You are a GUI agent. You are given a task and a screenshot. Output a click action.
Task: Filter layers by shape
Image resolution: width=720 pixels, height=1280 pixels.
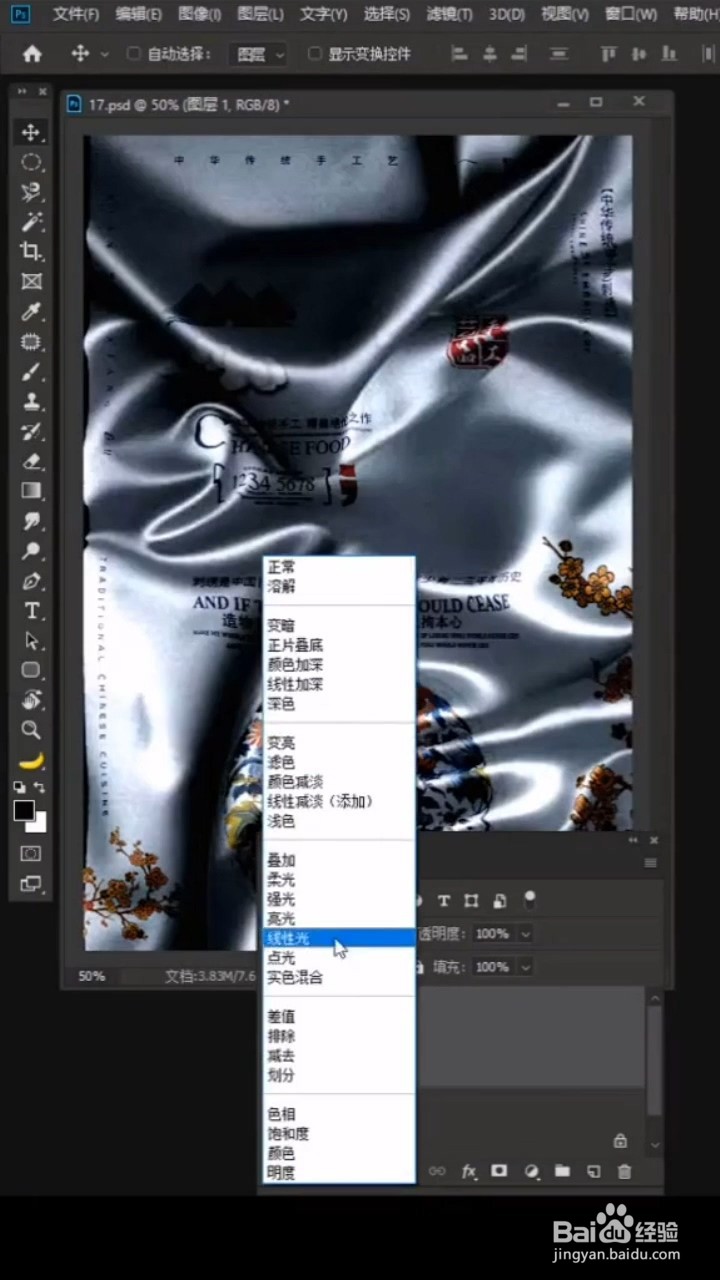click(x=472, y=901)
